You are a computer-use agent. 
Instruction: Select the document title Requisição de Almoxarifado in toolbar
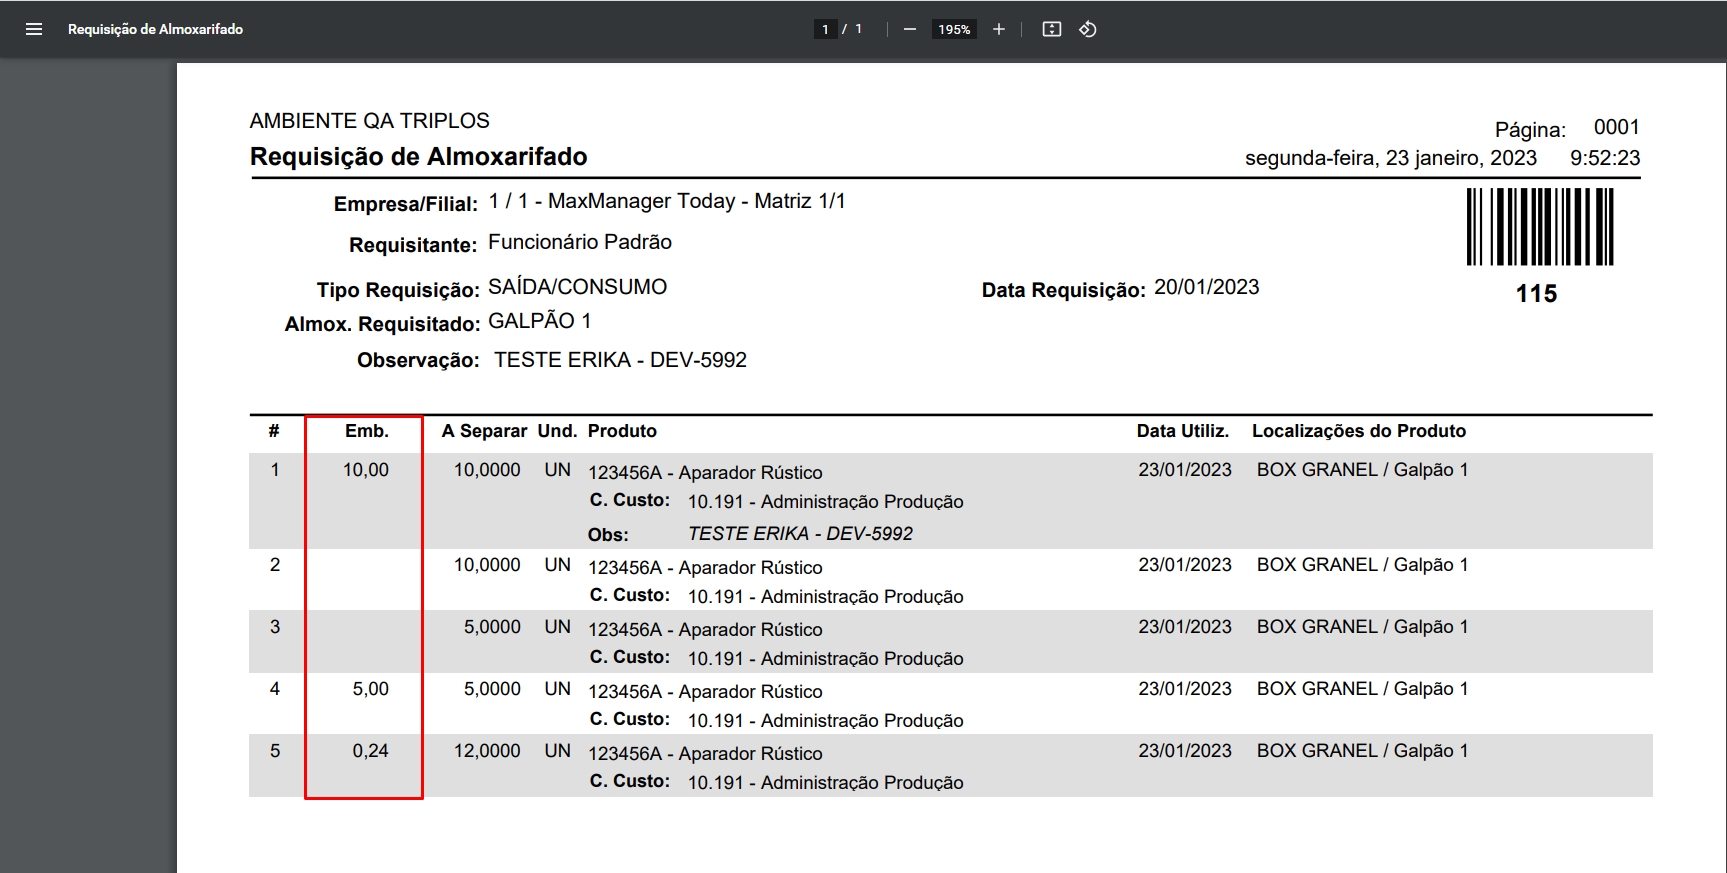click(155, 29)
